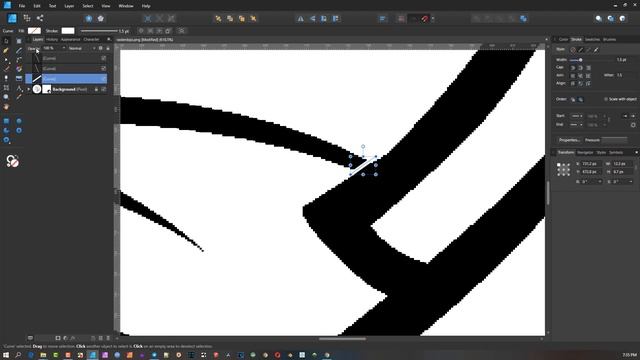This screenshot has height=360, width=640.
Task: Open the Layer menu
Action: 69,6
